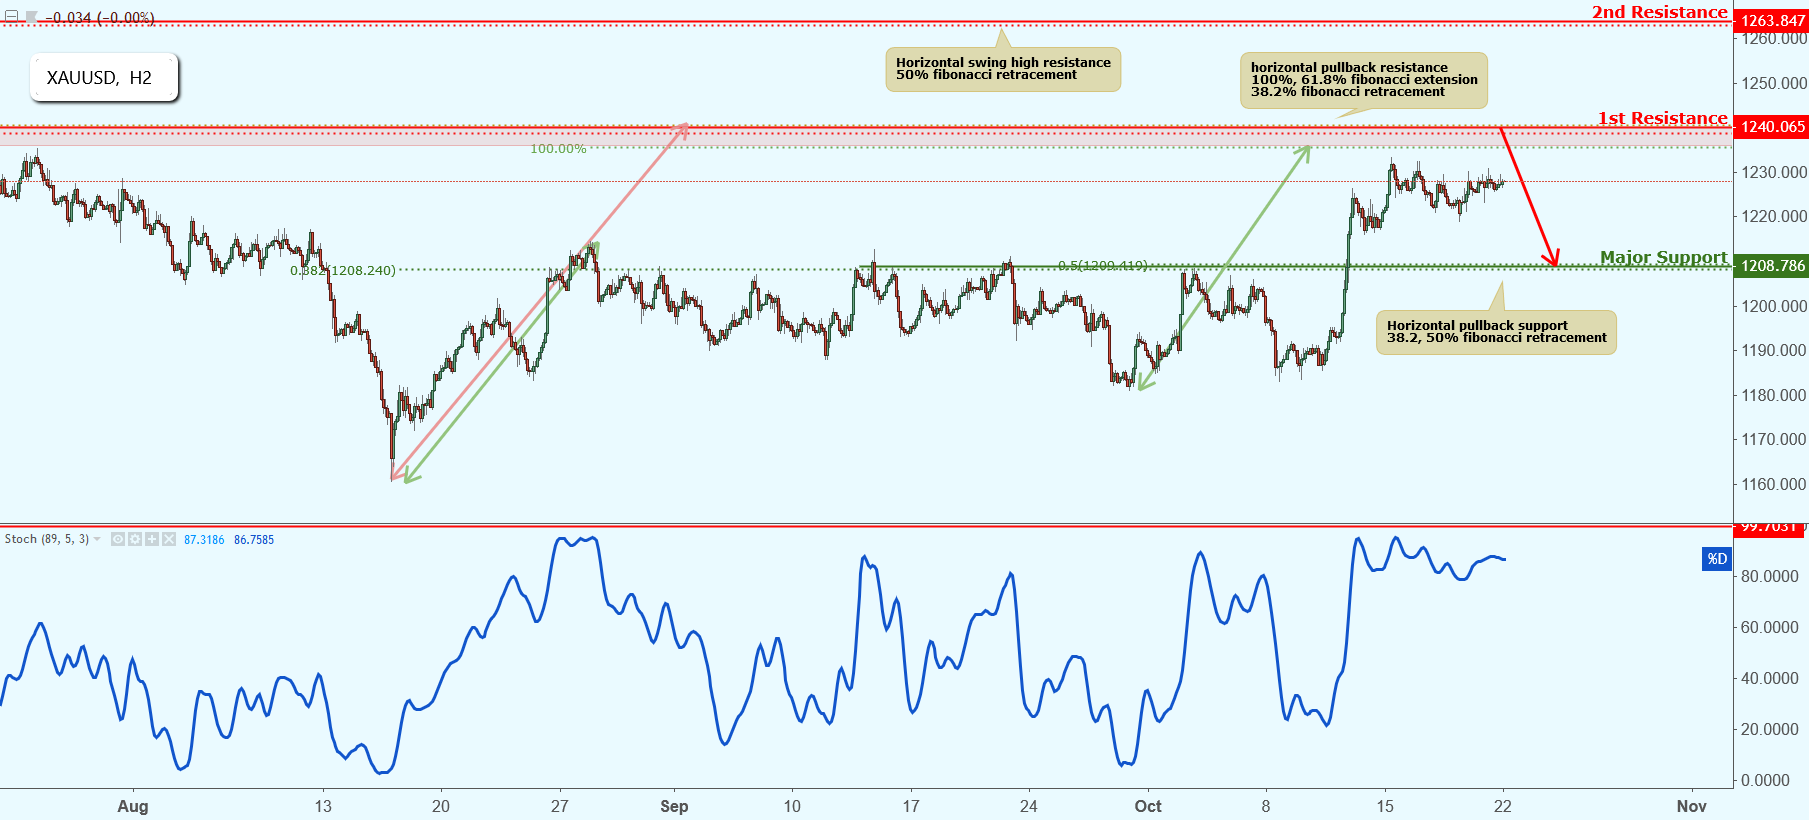The image size is (1809, 820).
Task: Select the Major Support label
Action: tap(1664, 257)
